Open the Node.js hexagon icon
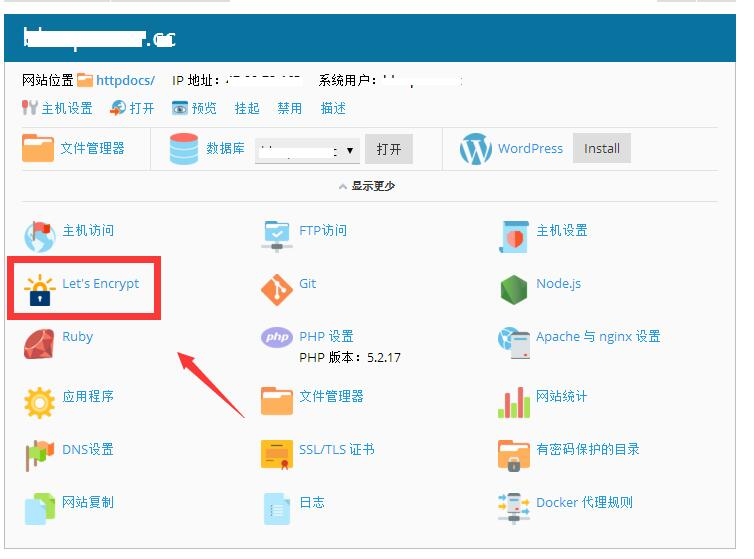This screenshot has height=559, width=754. (x=514, y=289)
